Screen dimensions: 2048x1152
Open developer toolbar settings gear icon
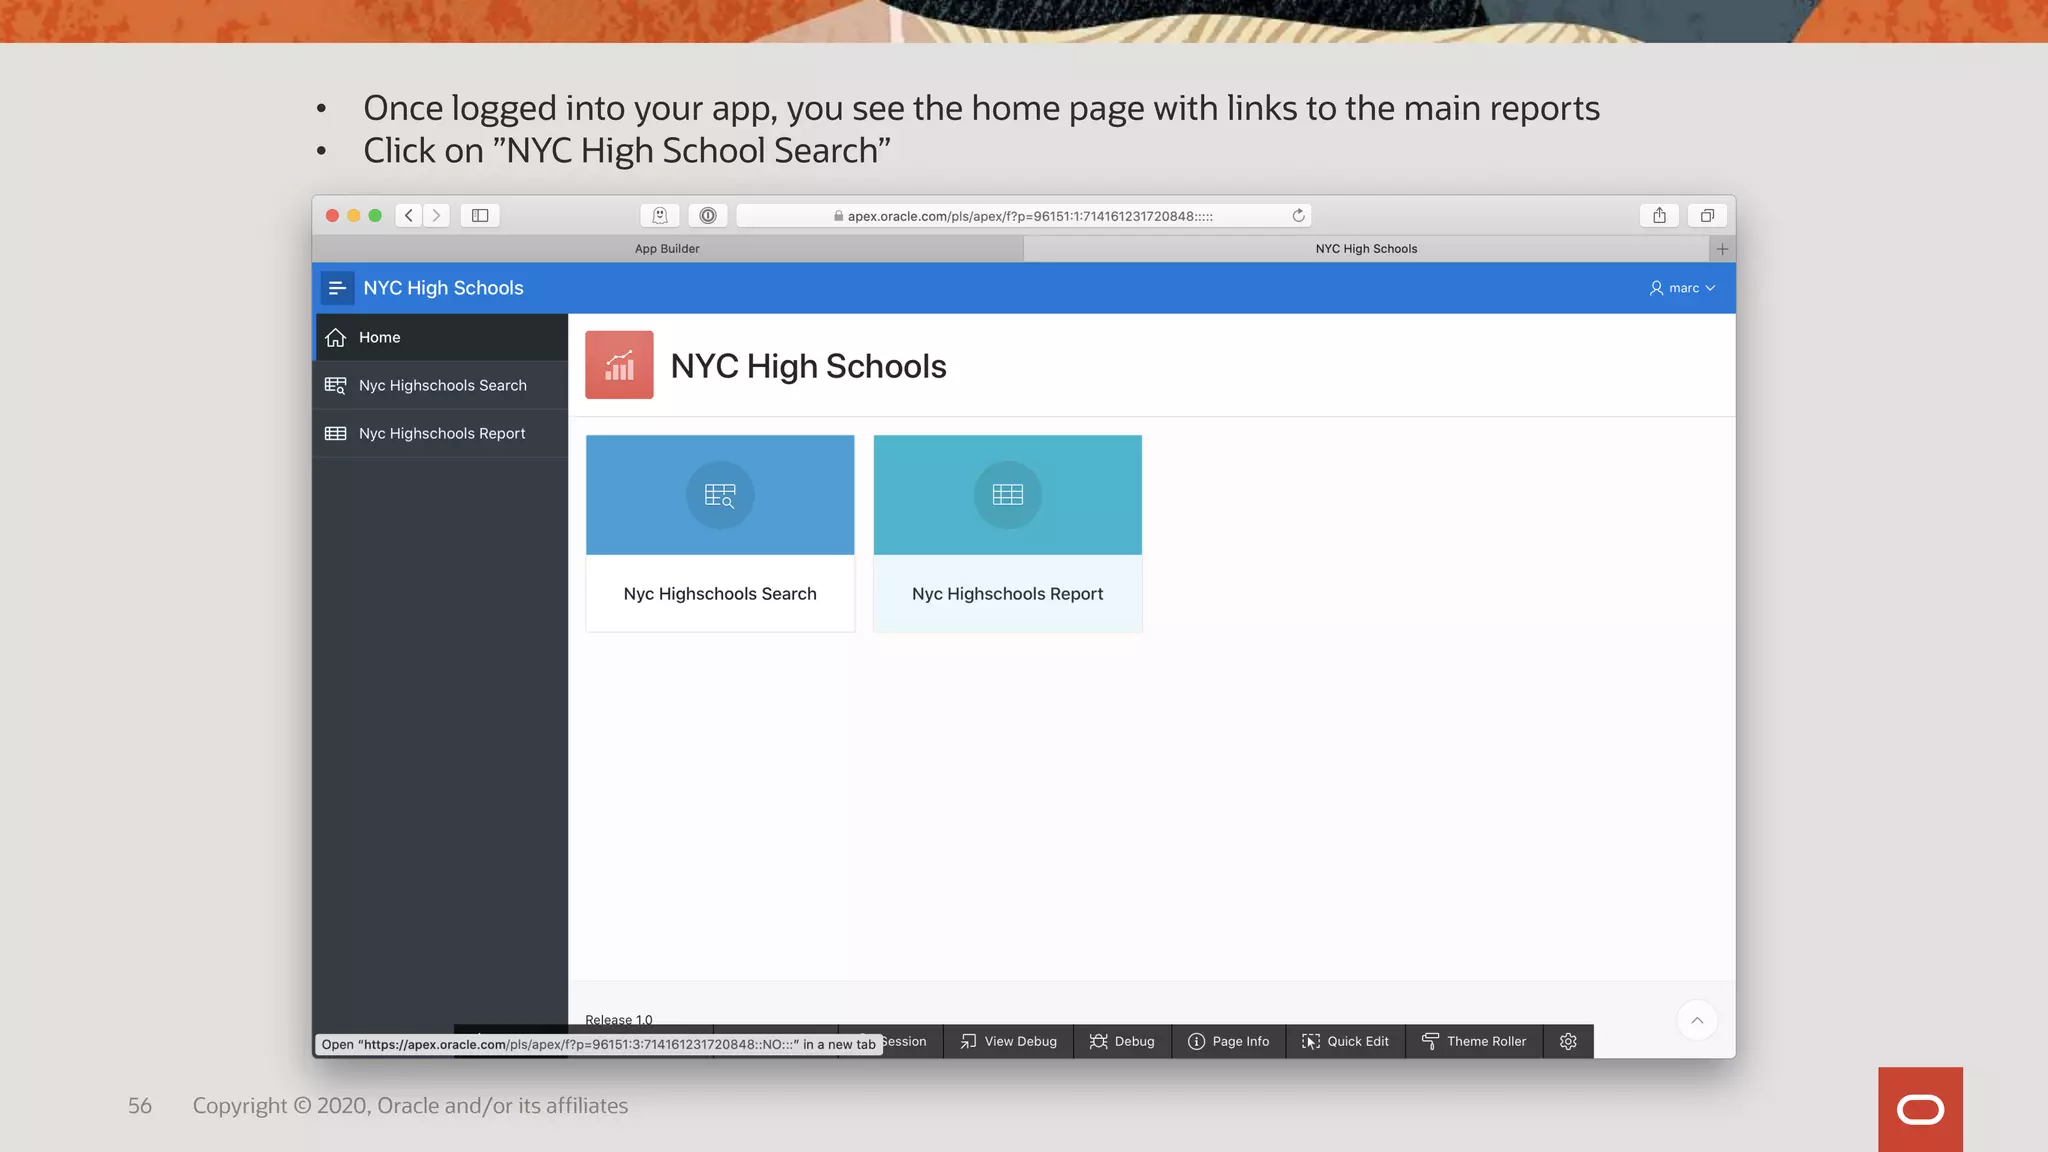1568,1041
